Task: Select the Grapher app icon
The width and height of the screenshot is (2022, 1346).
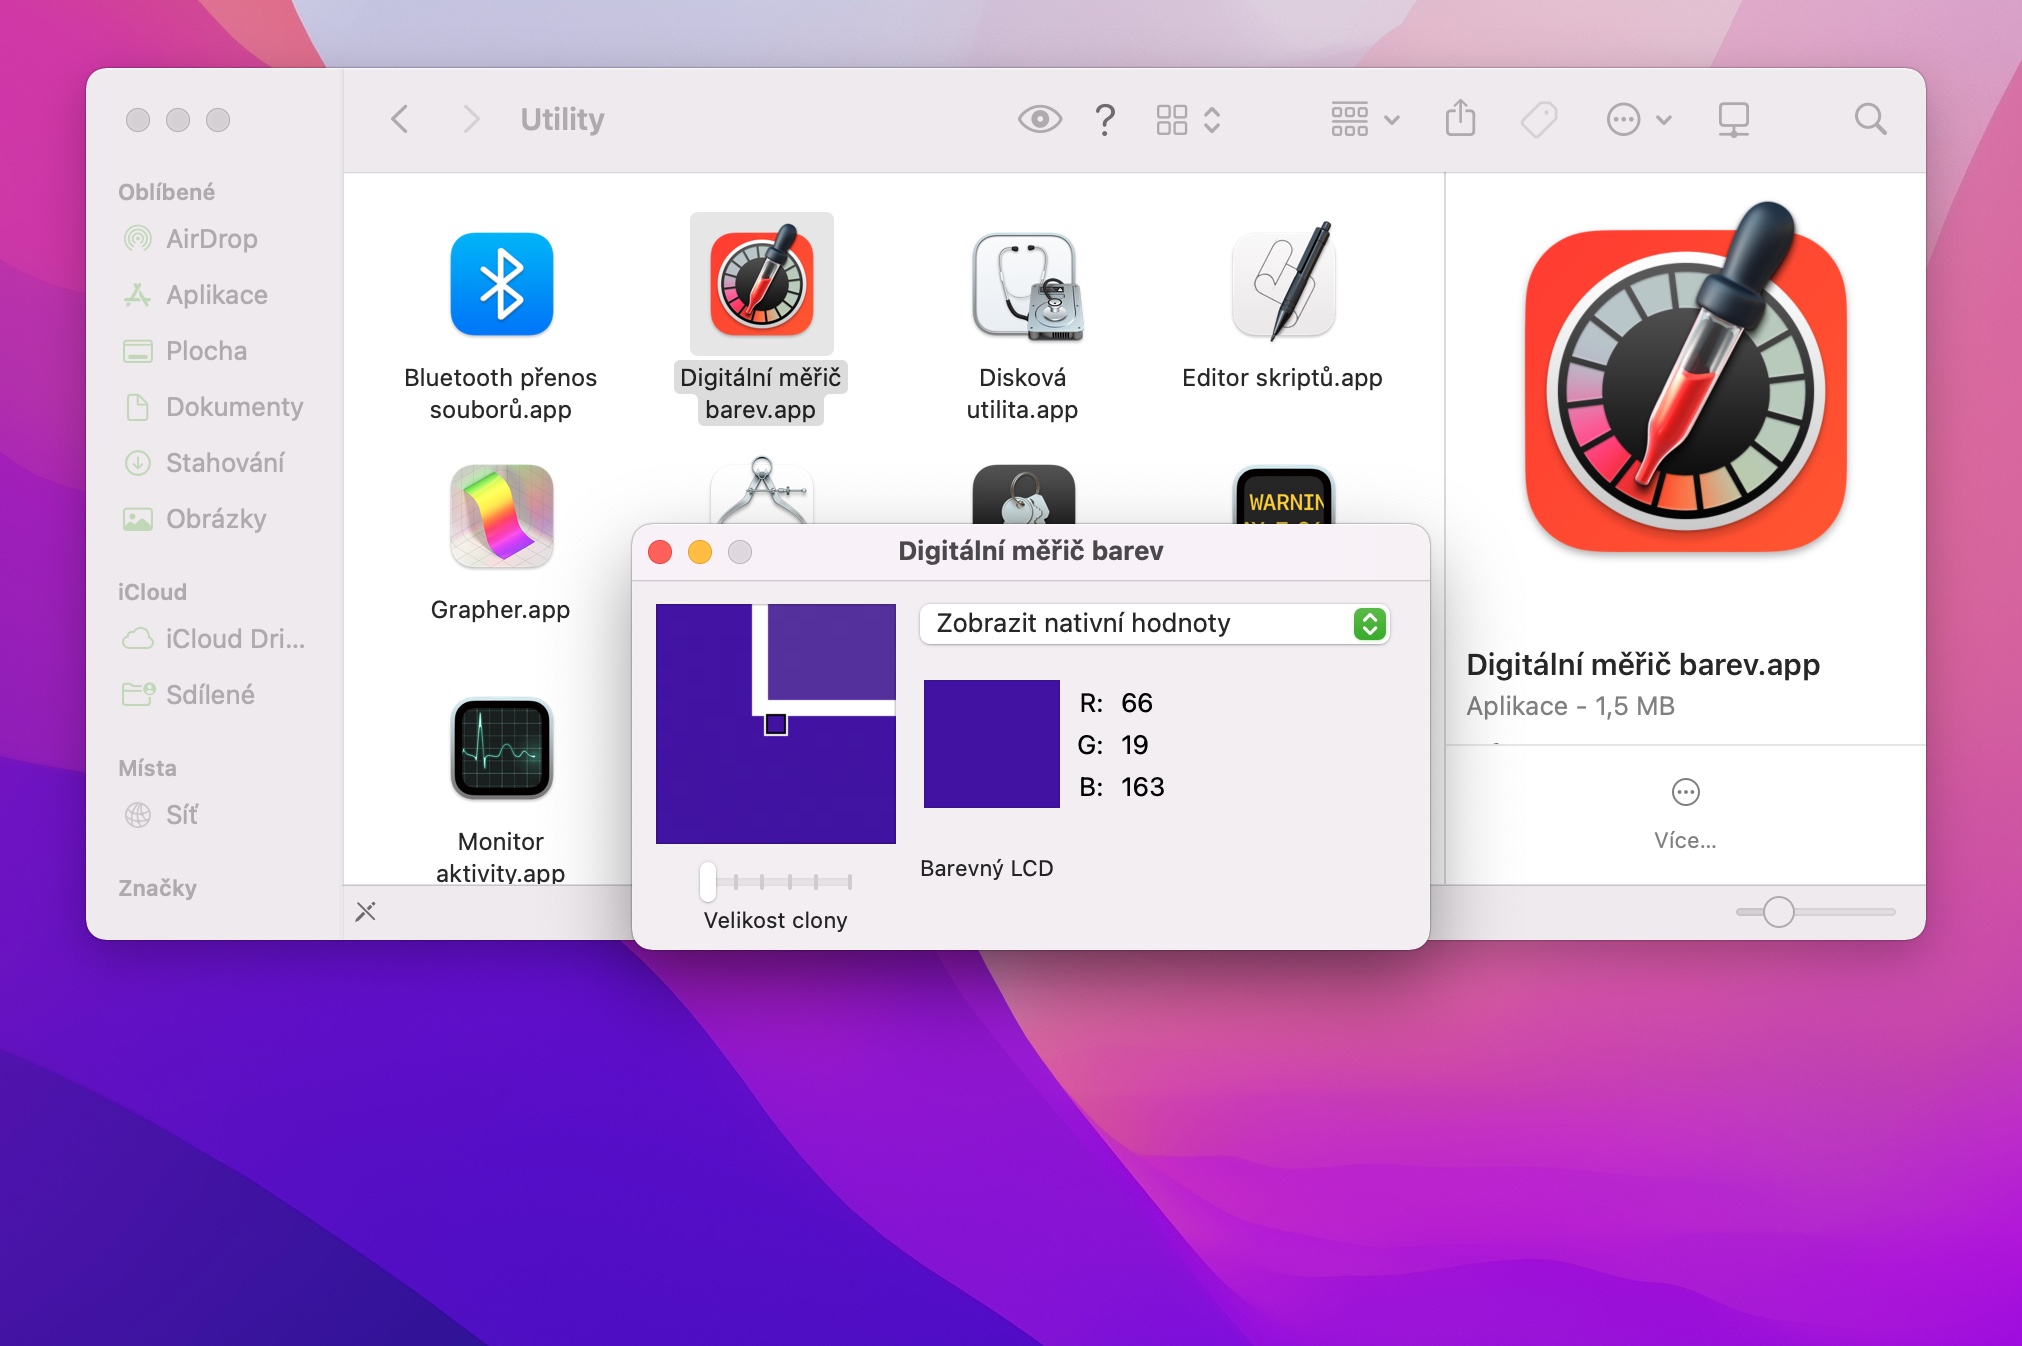Action: pyautogui.click(x=501, y=516)
